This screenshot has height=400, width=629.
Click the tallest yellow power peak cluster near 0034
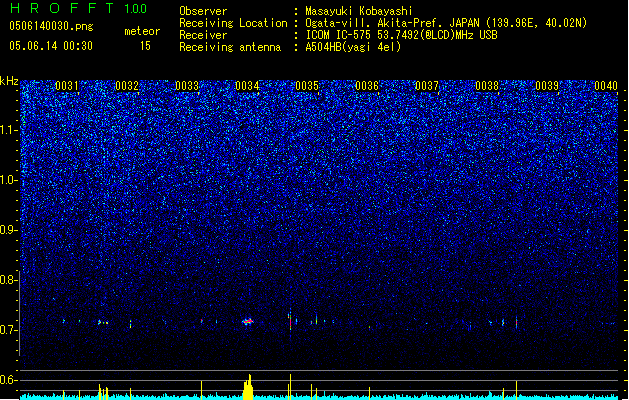coord(248,387)
